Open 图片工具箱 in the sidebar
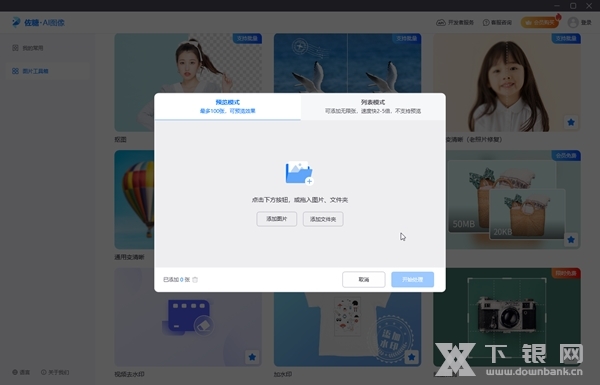This screenshot has width=600, height=385. click(x=47, y=71)
